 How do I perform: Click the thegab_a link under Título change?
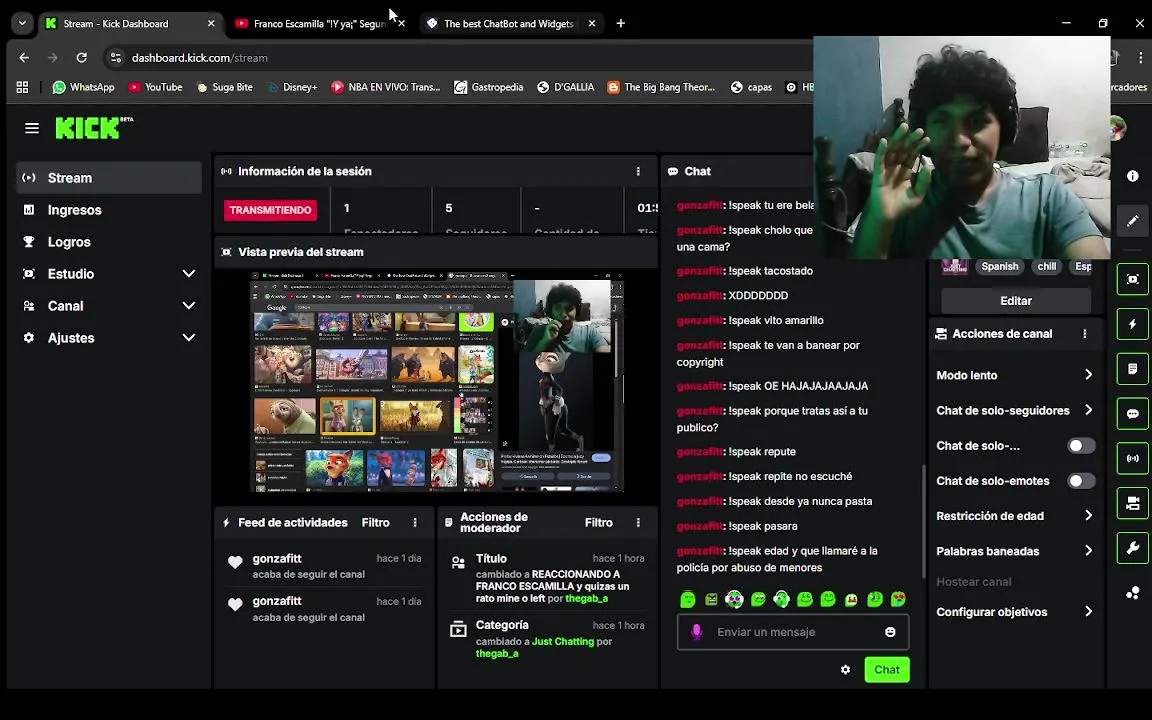coord(586,599)
